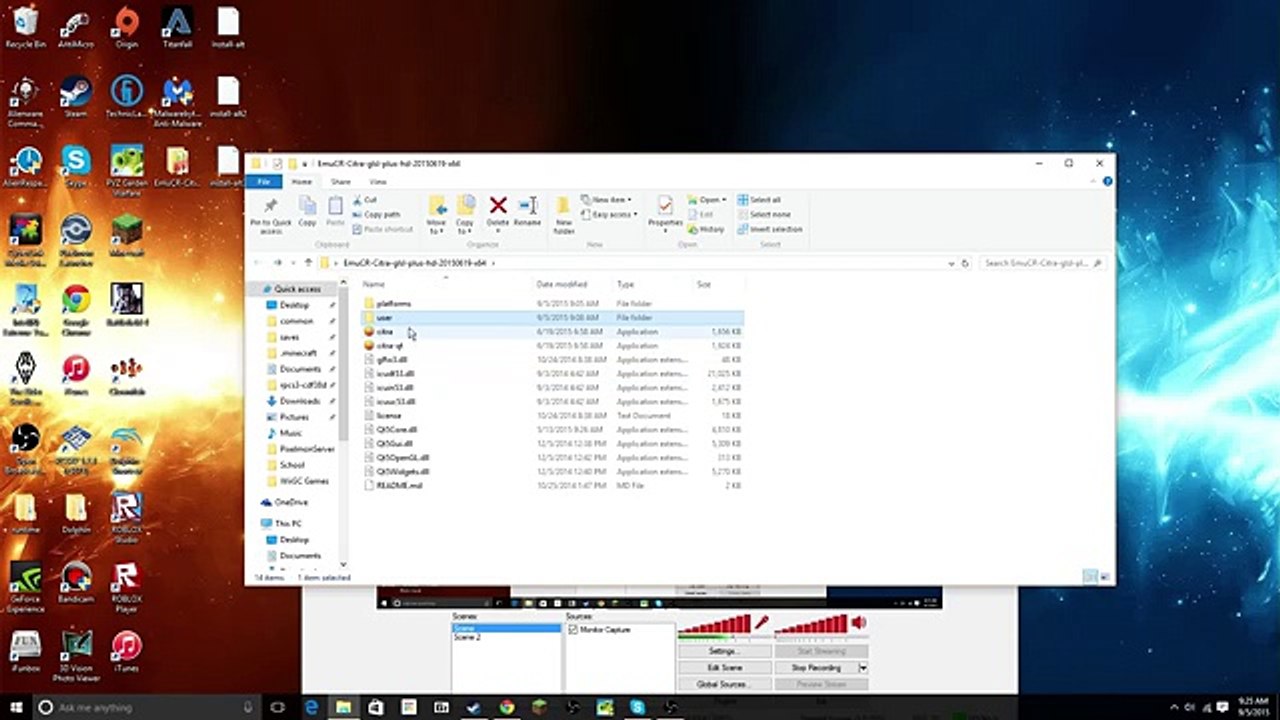Expand the Stop Recording dropdown arrow
Screen dimensions: 1280x720
tap(863, 667)
